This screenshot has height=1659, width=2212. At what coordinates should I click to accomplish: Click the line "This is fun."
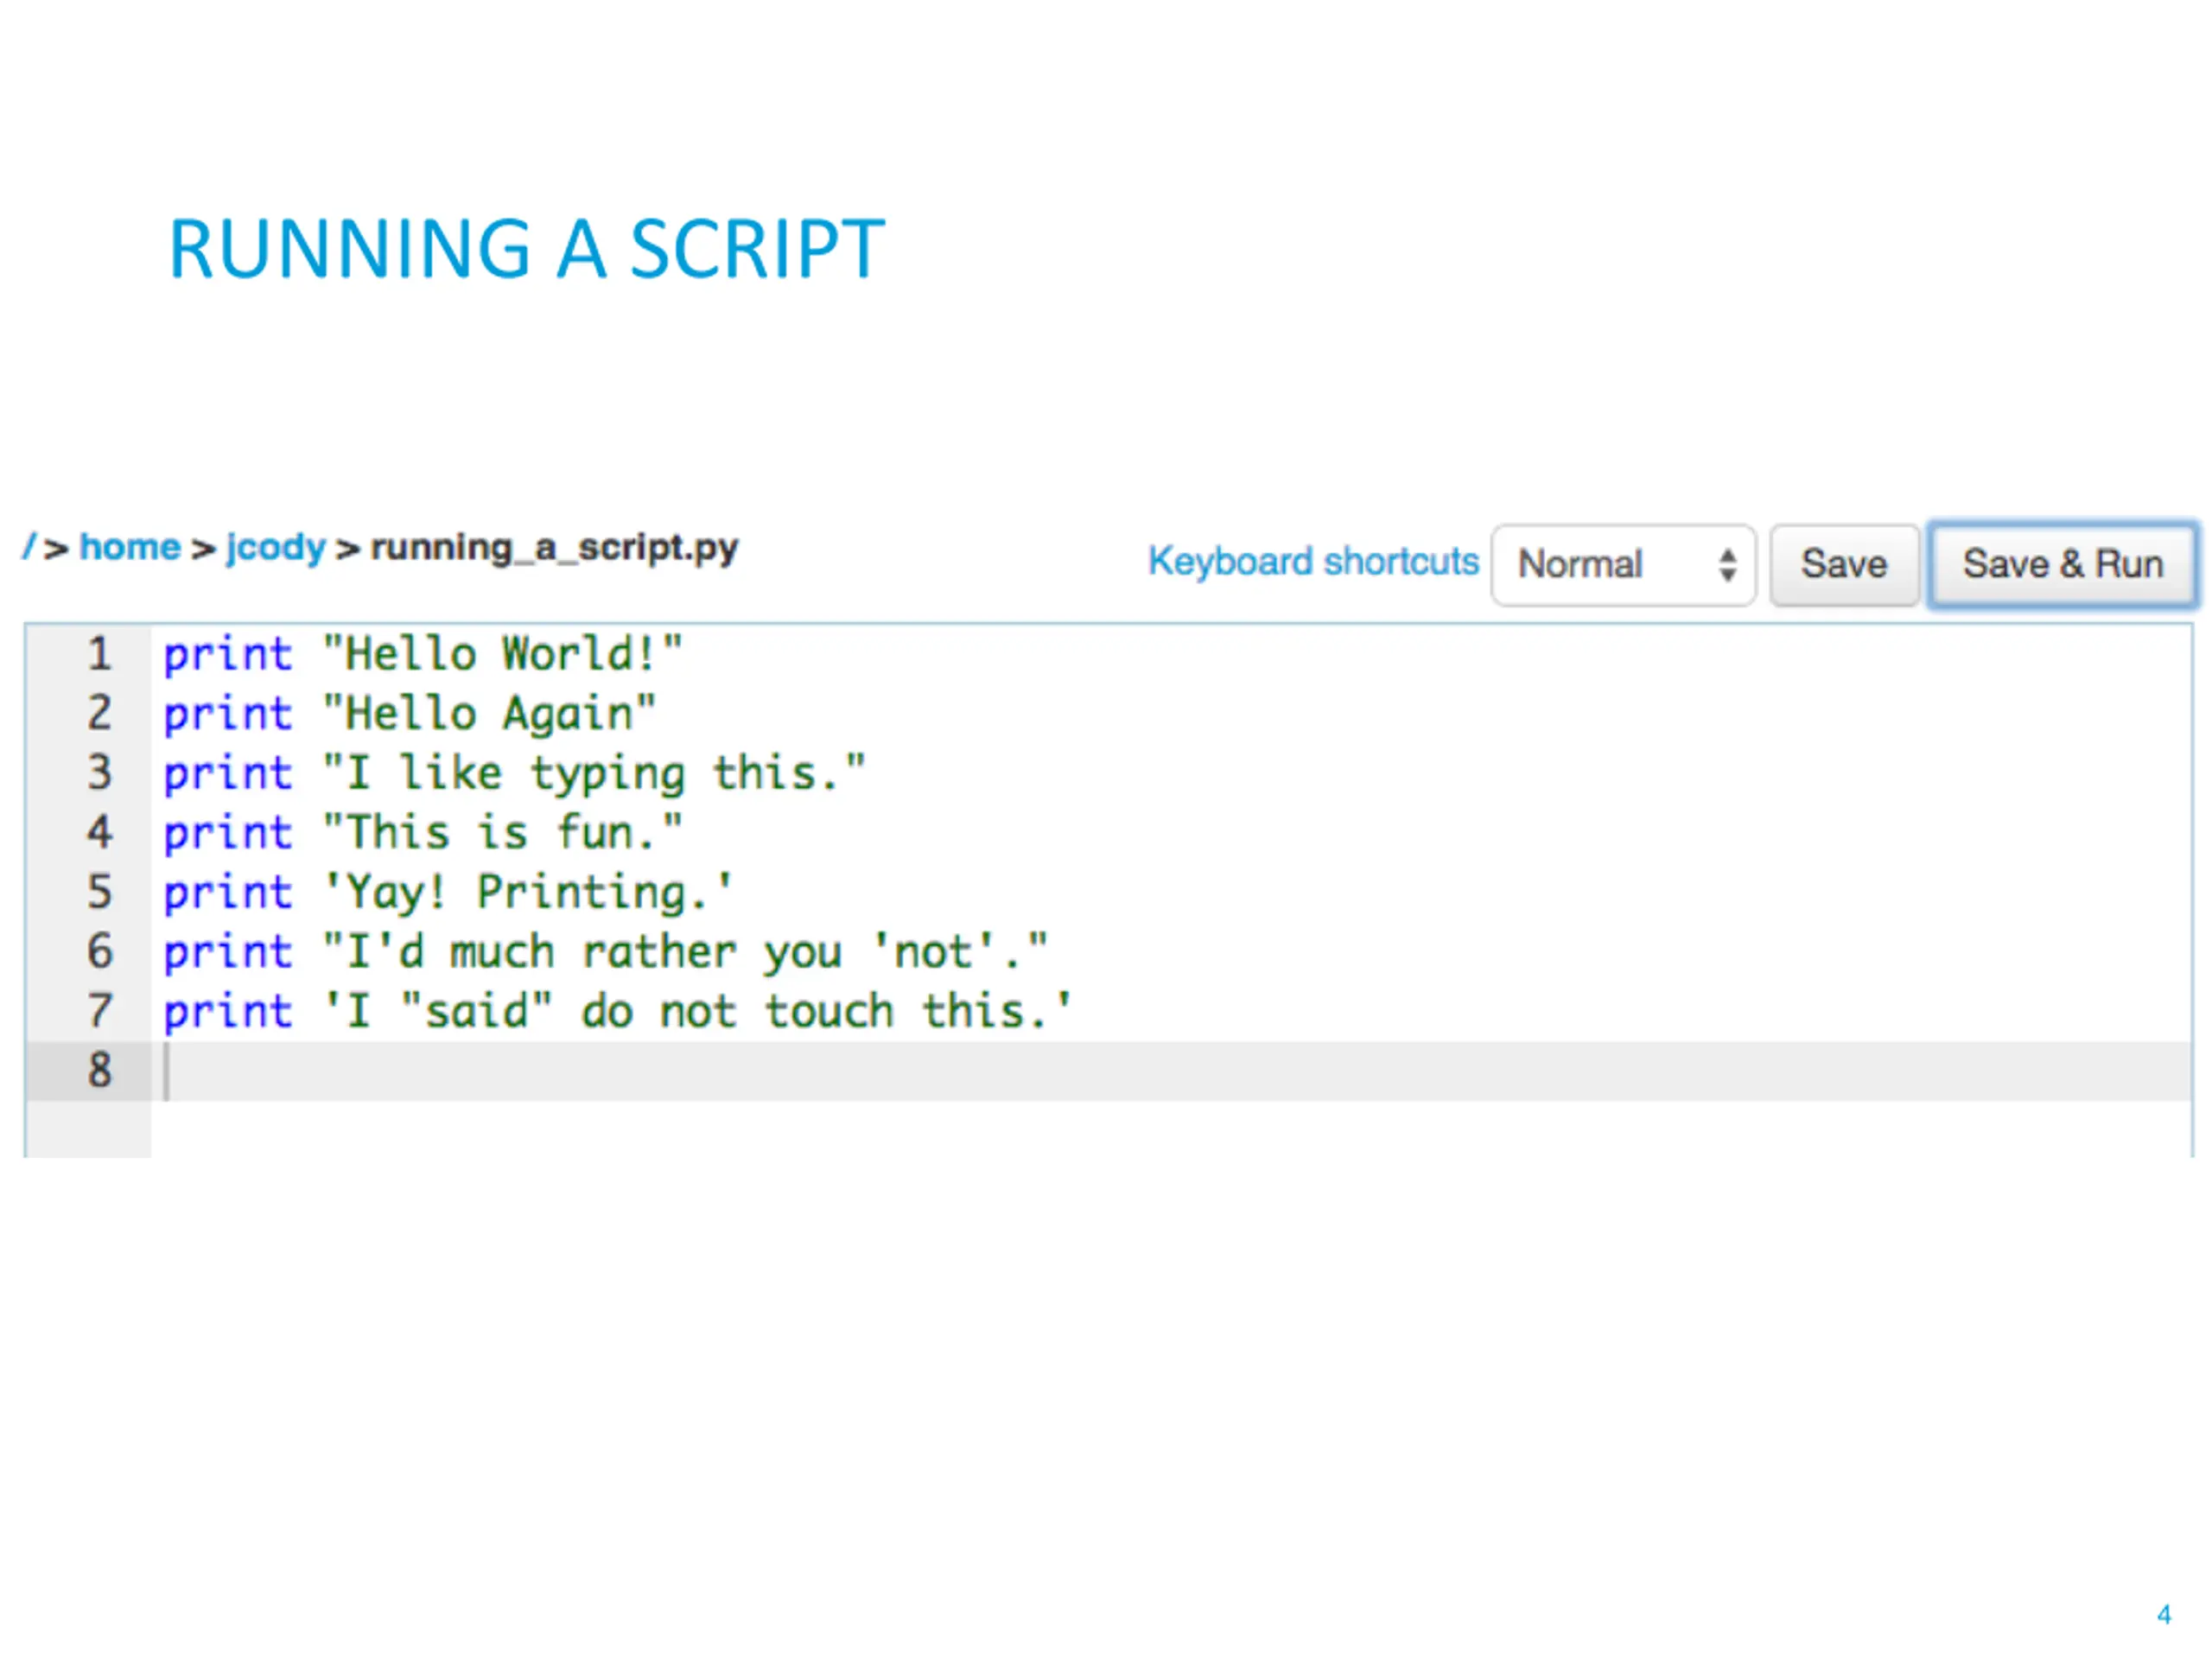[423, 833]
